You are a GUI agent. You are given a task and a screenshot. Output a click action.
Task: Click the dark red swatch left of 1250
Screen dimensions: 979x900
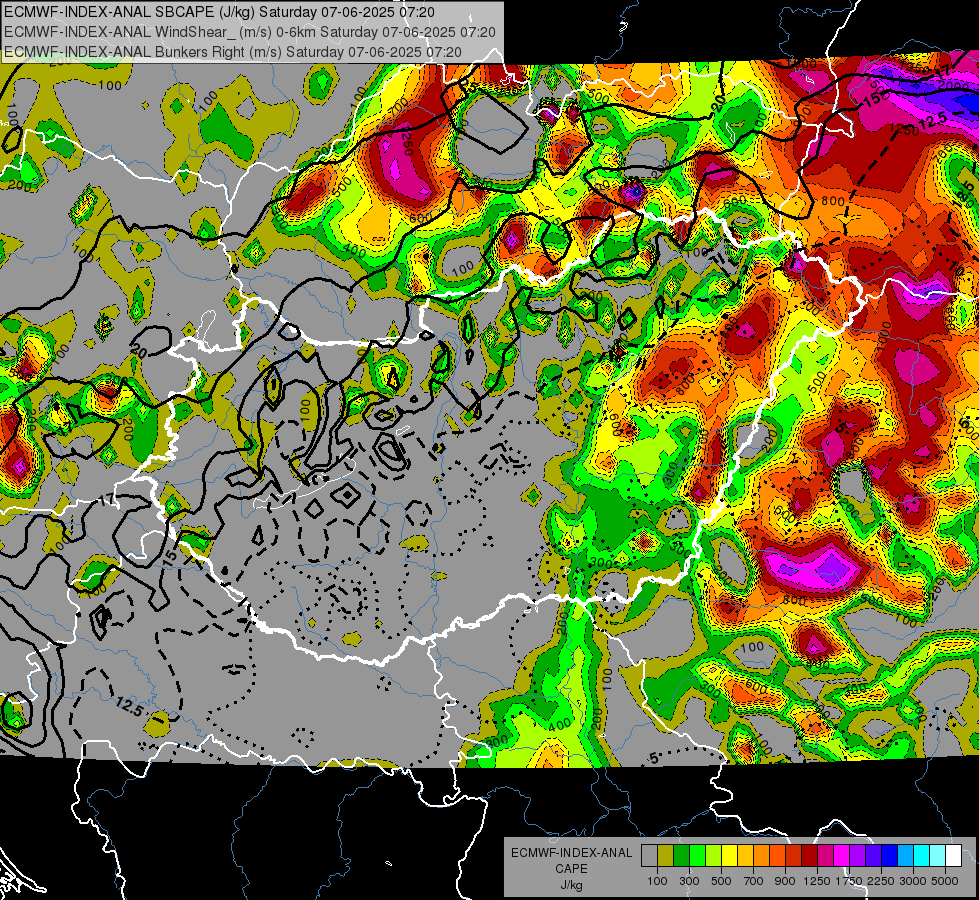point(810,856)
